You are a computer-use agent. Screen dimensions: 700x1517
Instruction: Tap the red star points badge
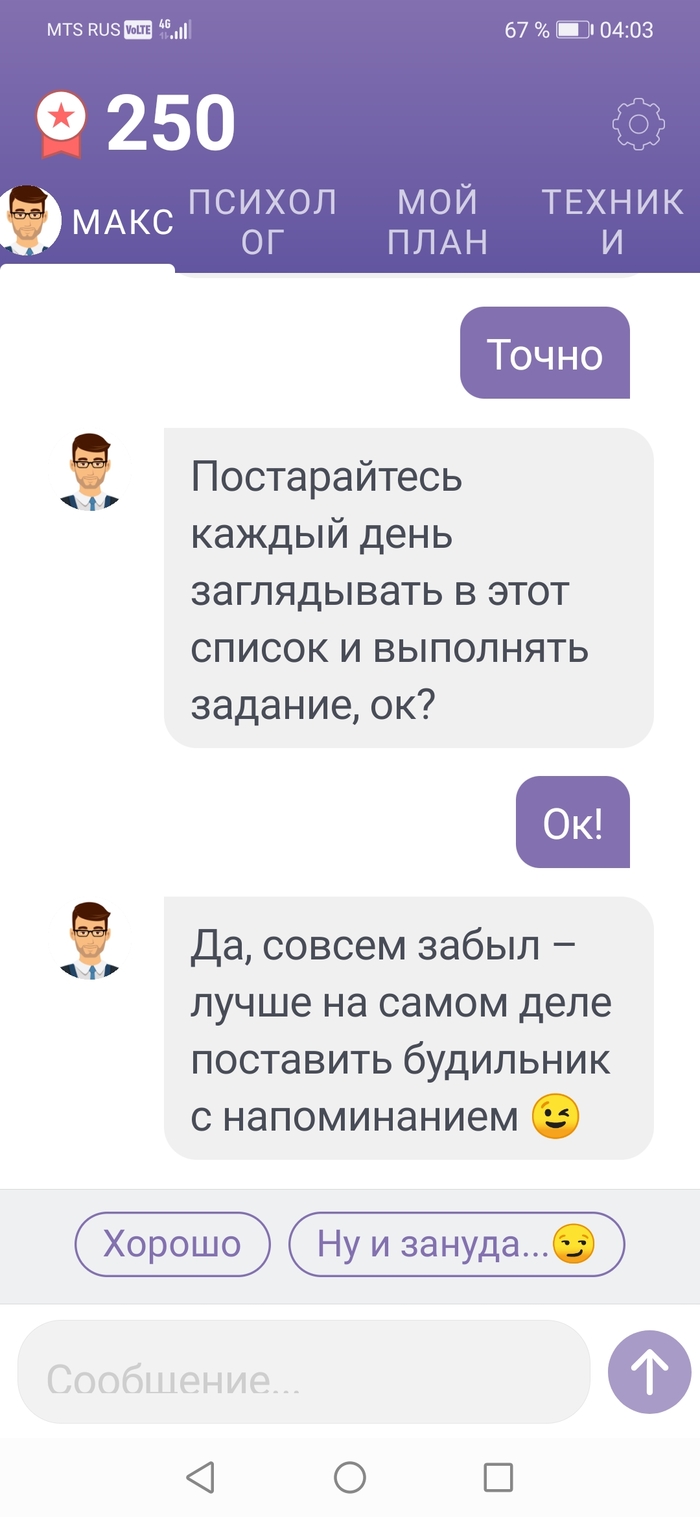click(61, 124)
